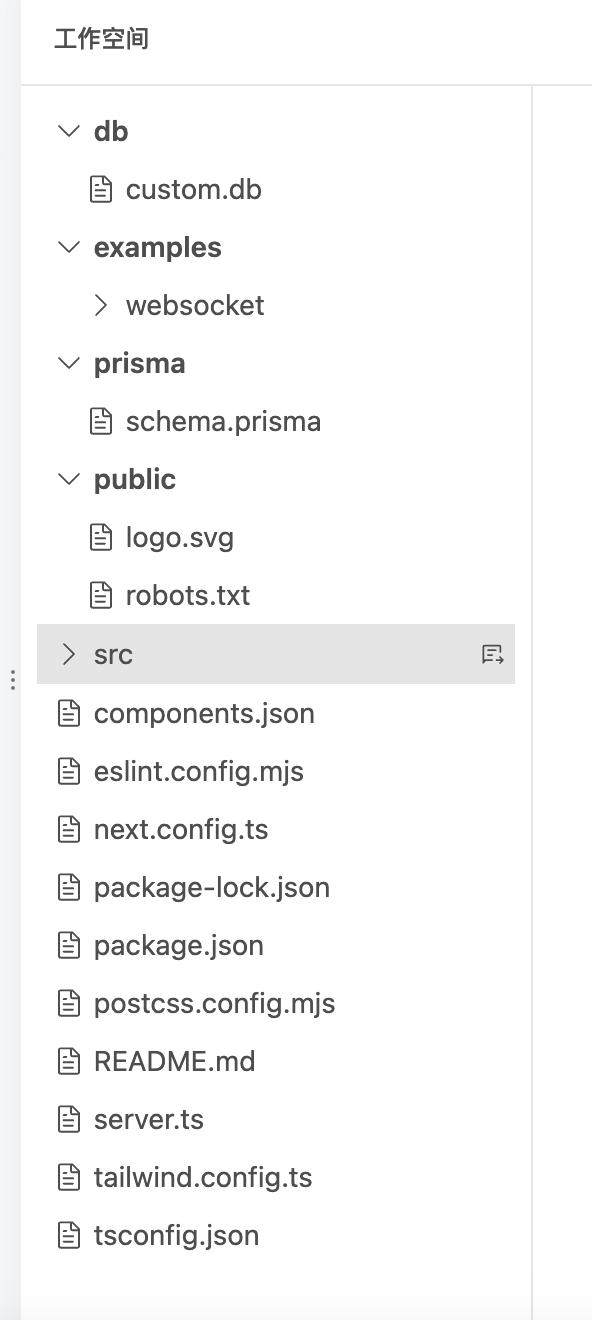Screen dimensions: 592x1320
Task: Click the file icon beside schema.prisma
Action: tap(101, 421)
